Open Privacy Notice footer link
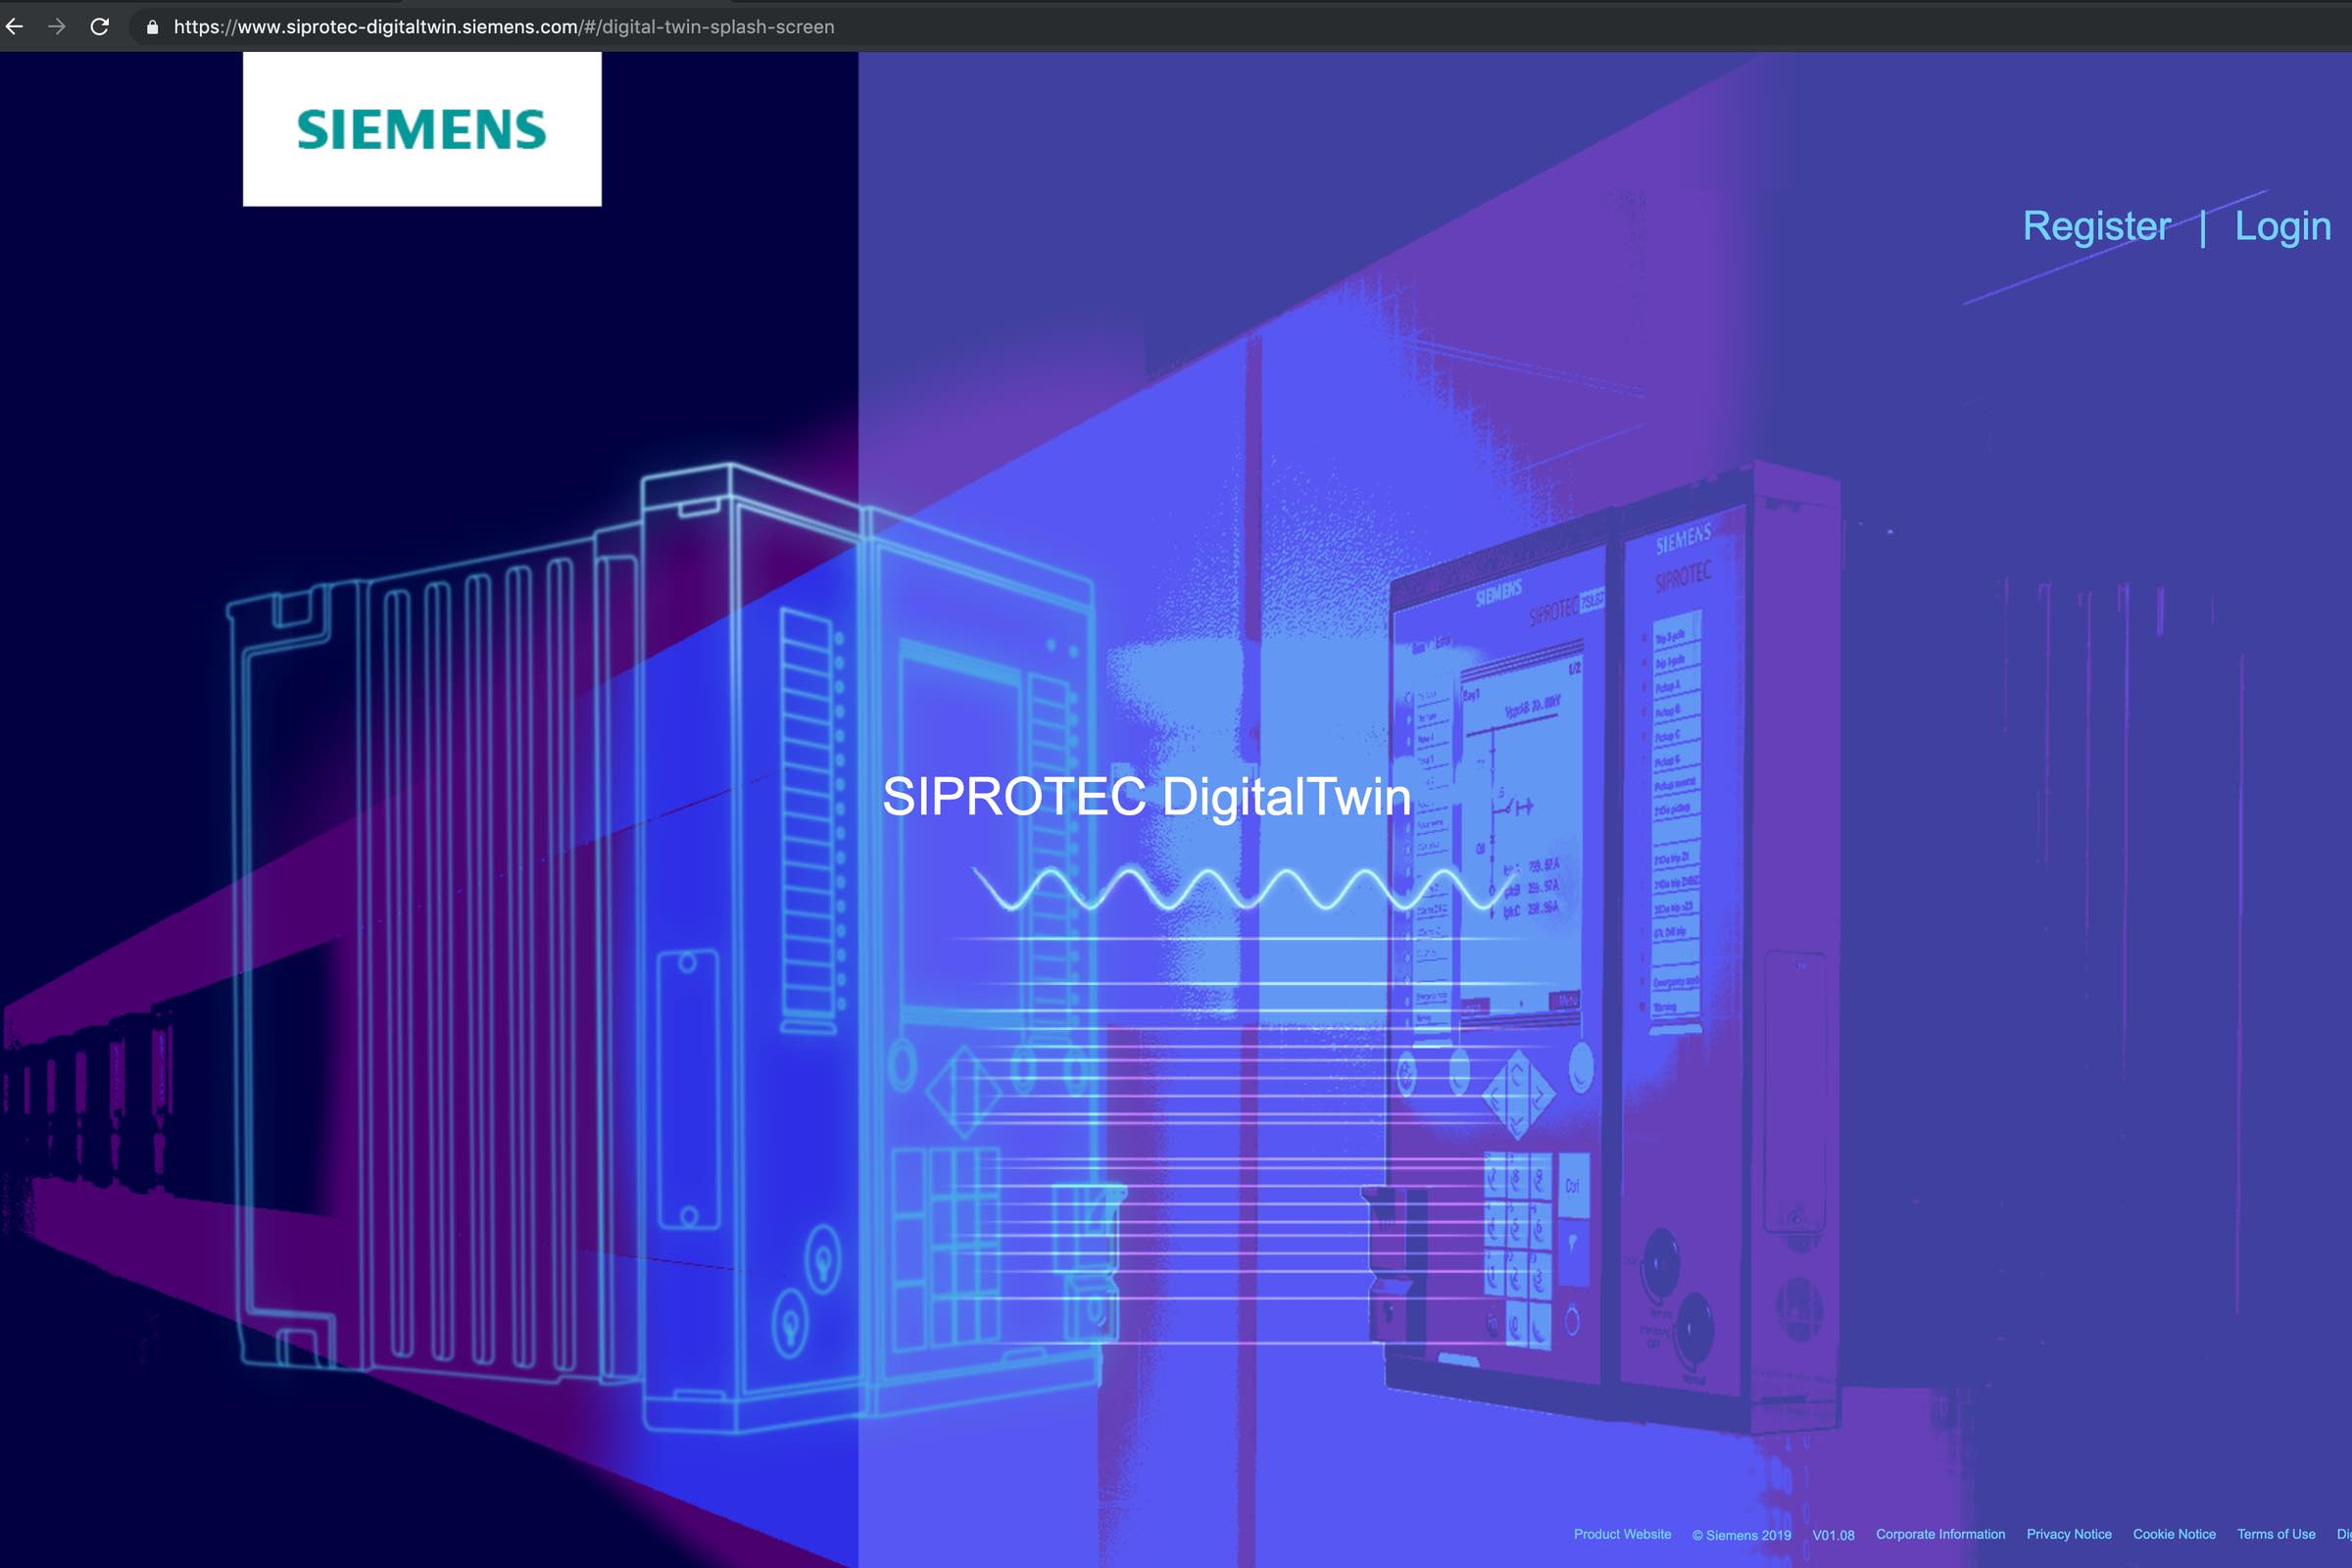The image size is (2352, 1568). [x=2069, y=1534]
